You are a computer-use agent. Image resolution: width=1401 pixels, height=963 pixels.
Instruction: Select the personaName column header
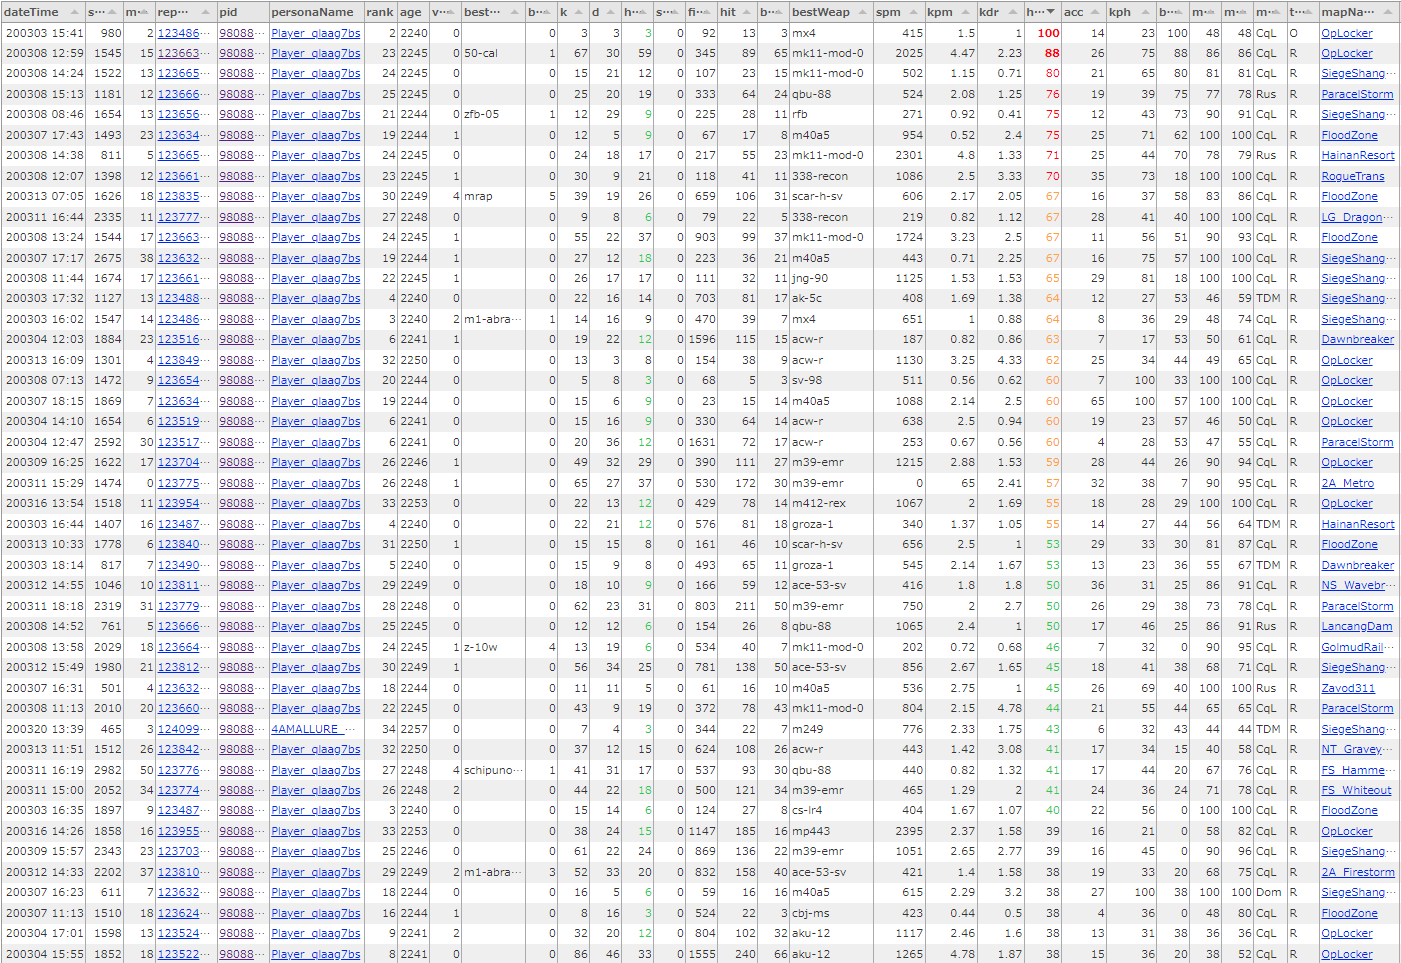tap(315, 12)
